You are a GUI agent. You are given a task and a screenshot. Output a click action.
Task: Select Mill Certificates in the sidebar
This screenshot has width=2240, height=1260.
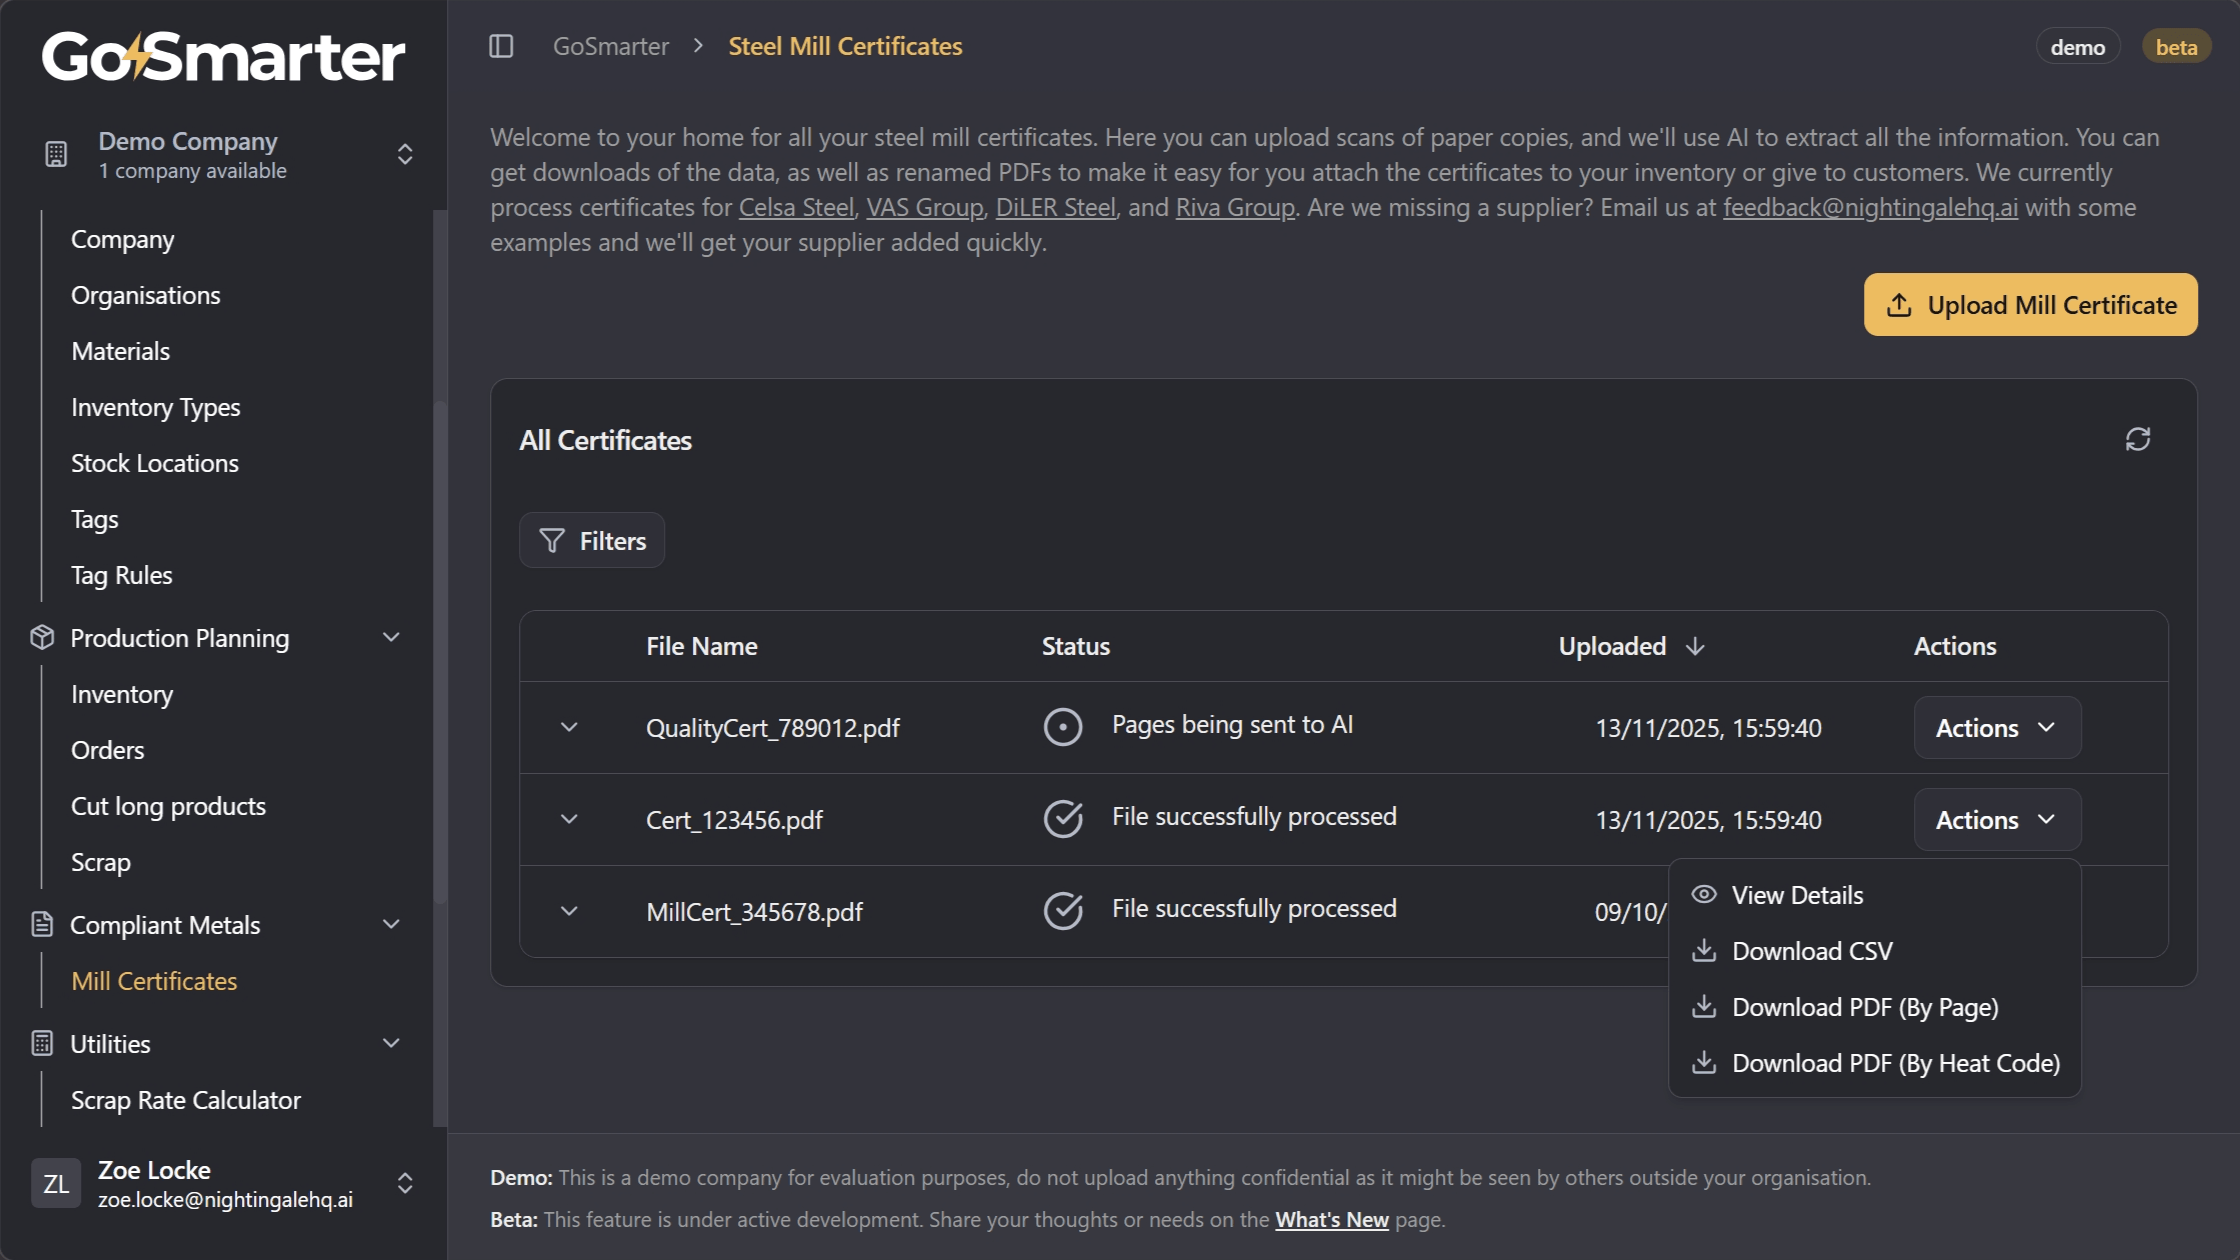click(154, 981)
